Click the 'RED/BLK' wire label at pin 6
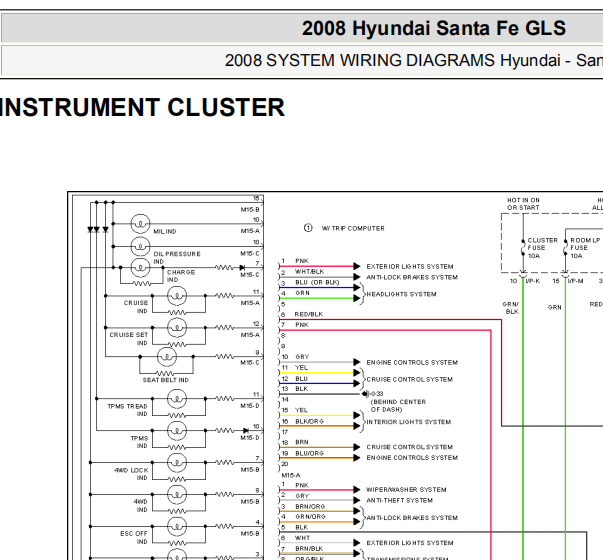Screen dimensions: 603x560 click(309, 314)
